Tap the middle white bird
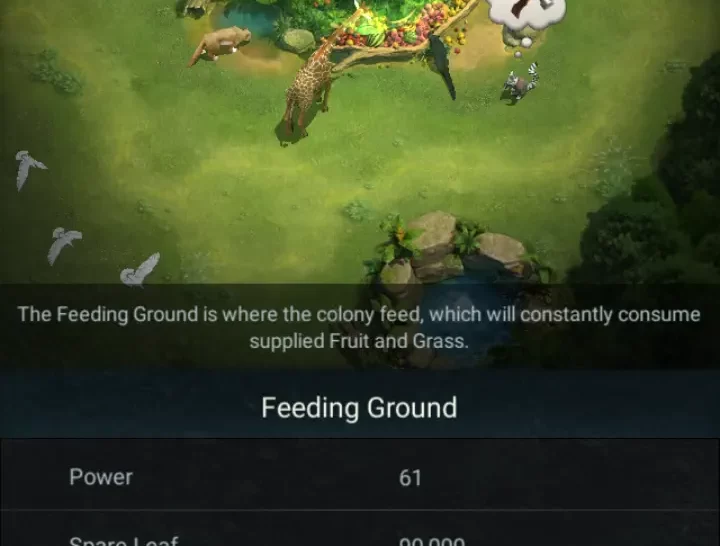 click(64, 245)
